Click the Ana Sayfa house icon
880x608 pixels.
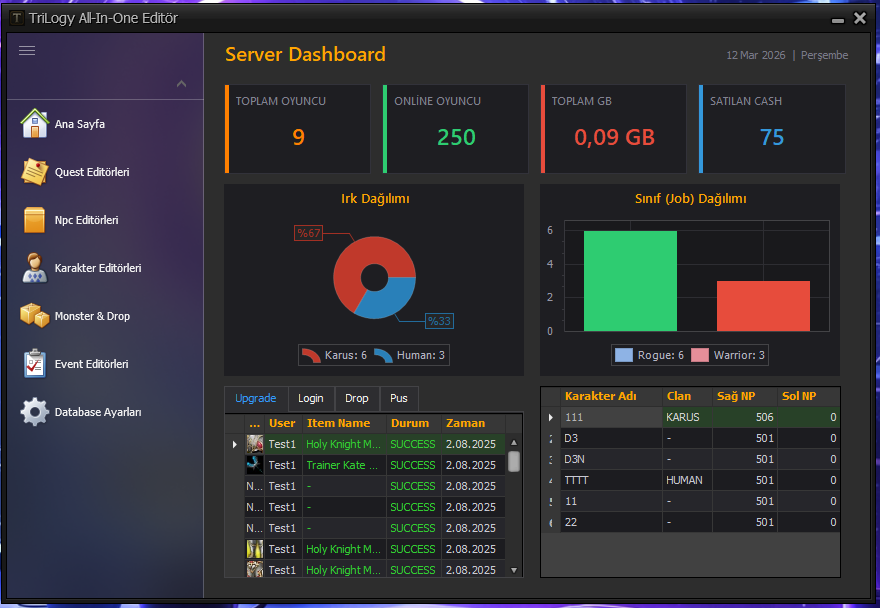tap(35, 124)
